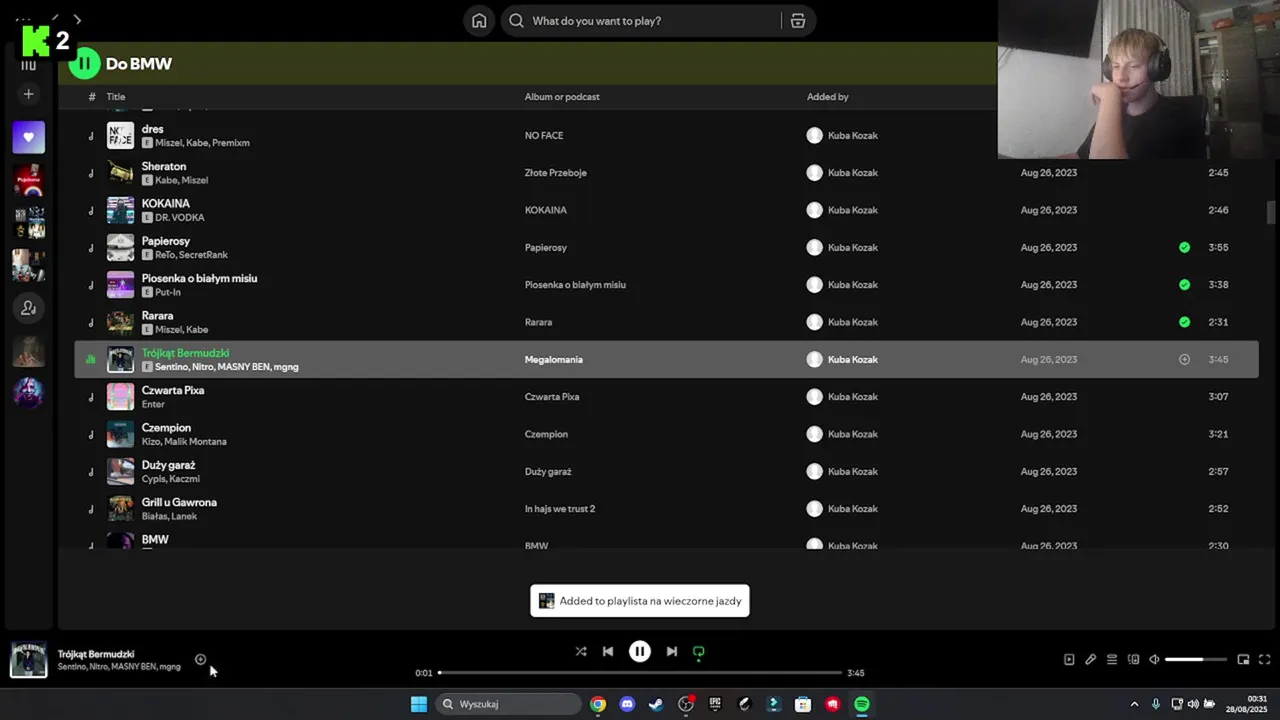
Task: Open the Spotify Home icon
Action: click(x=479, y=21)
